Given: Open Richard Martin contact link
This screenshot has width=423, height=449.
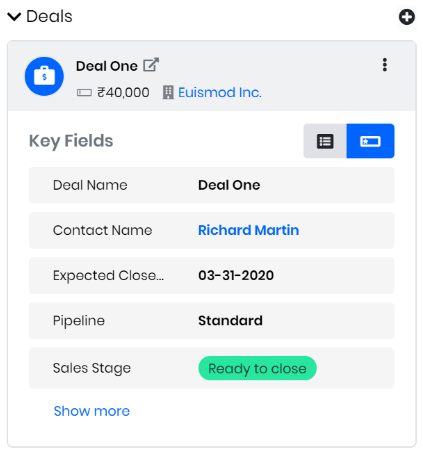Looking at the screenshot, I should pyautogui.click(x=248, y=230).
